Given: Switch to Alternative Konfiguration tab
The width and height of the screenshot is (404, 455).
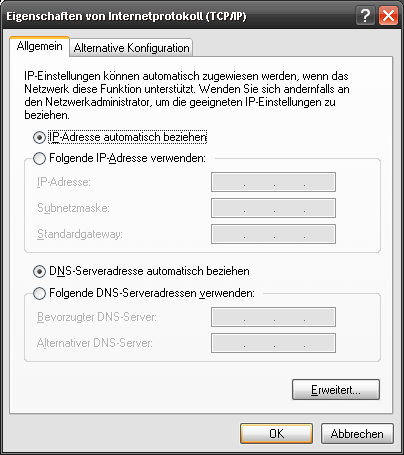Looking at the screenshot, I should point(131,48).
